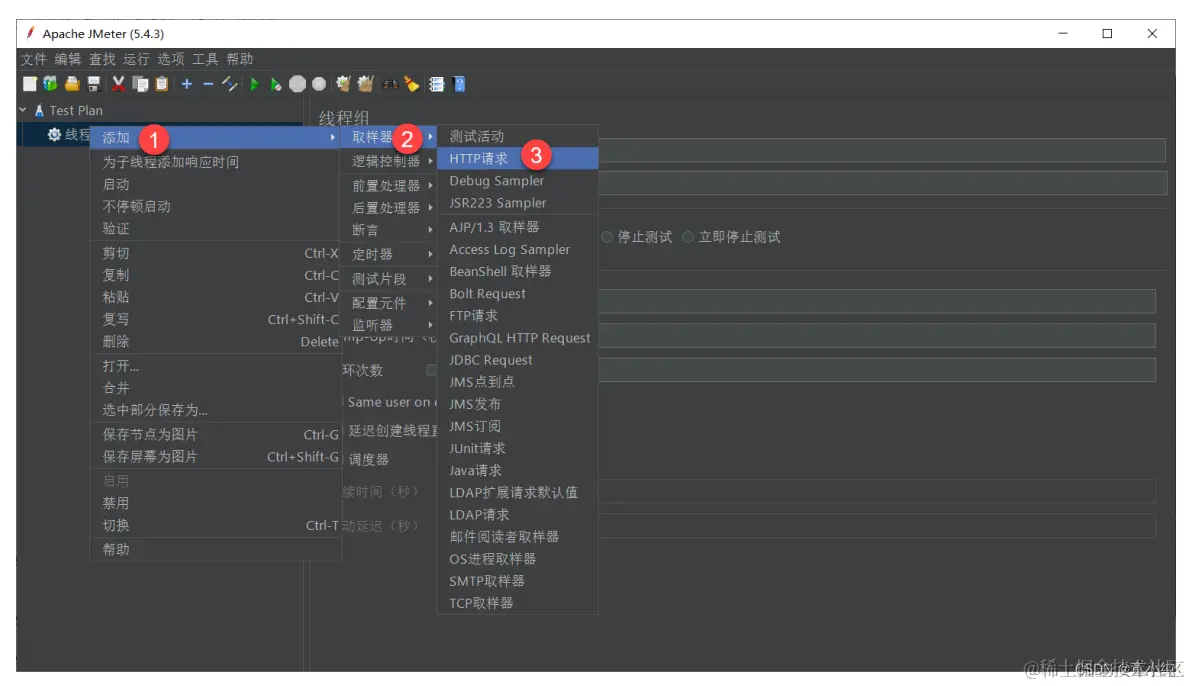
Task: Select GraphQL HTTP Request entry
Action: pyautogui.click(x=517, y=338)
